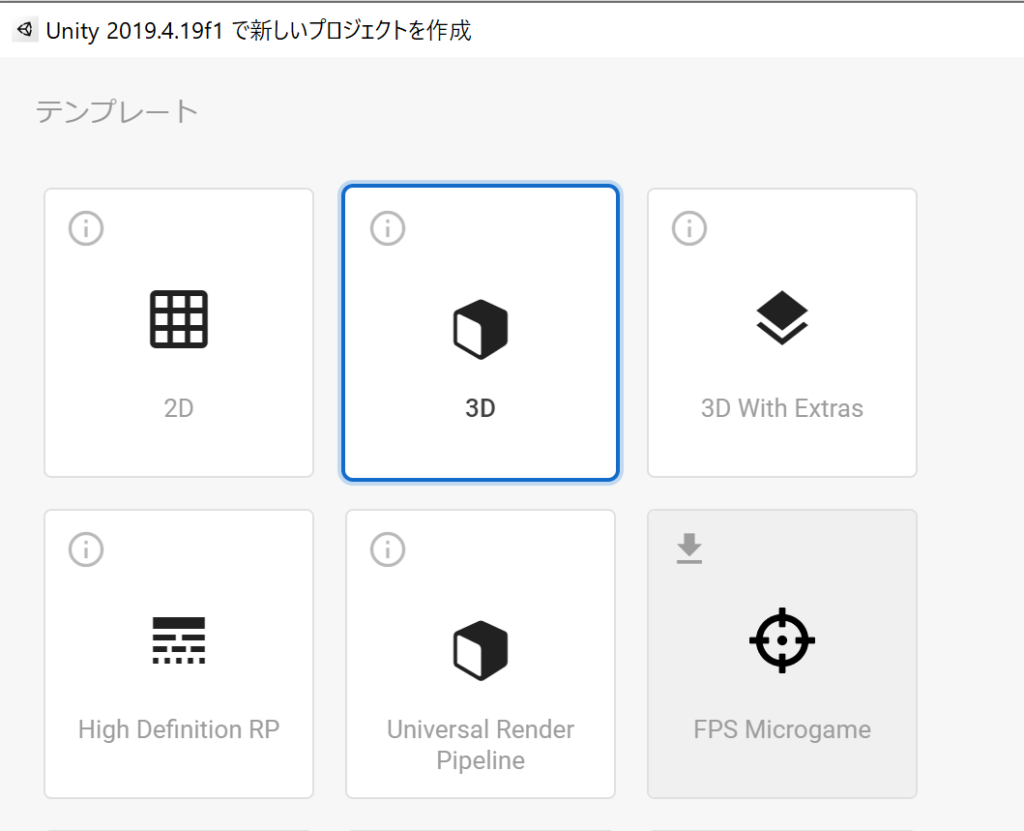Pick the High Definition RP label
This screenshot has height=831, width=1024.
[x=179, y=729]
